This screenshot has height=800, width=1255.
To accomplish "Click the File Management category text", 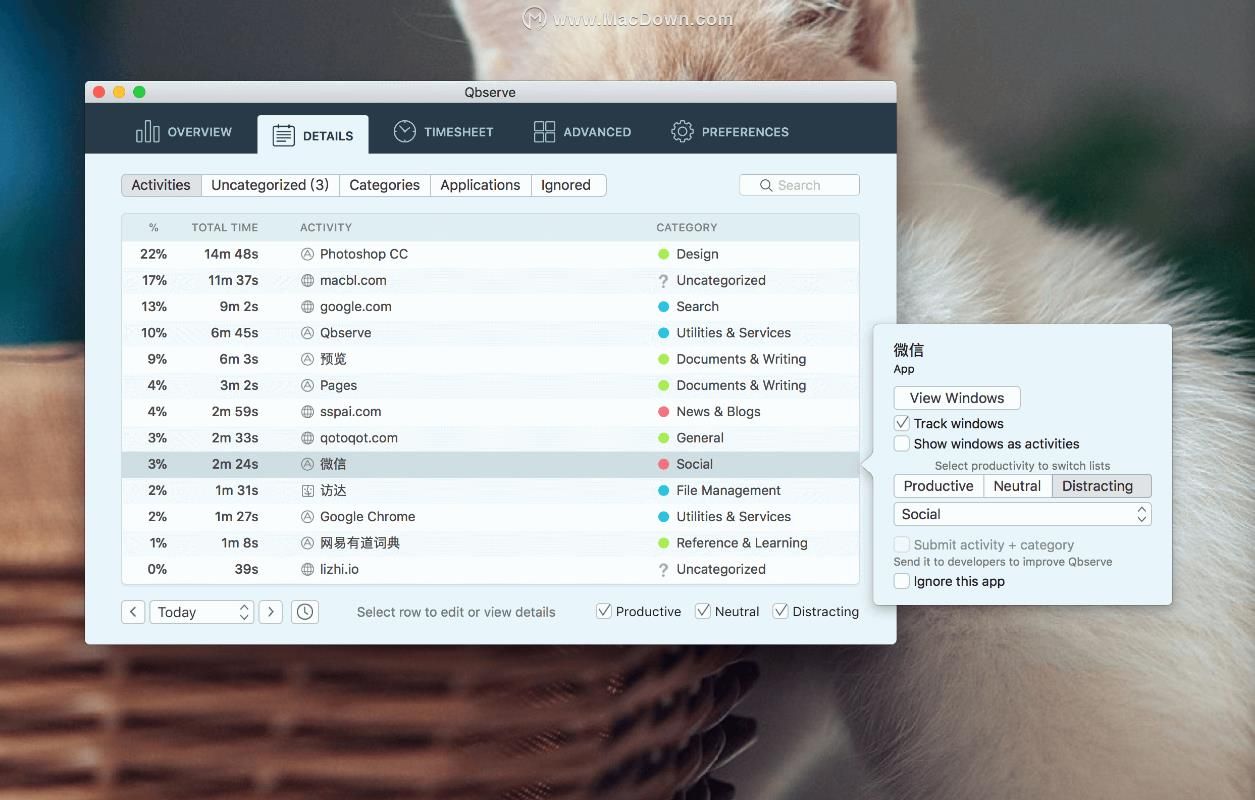I will (728, 490).
